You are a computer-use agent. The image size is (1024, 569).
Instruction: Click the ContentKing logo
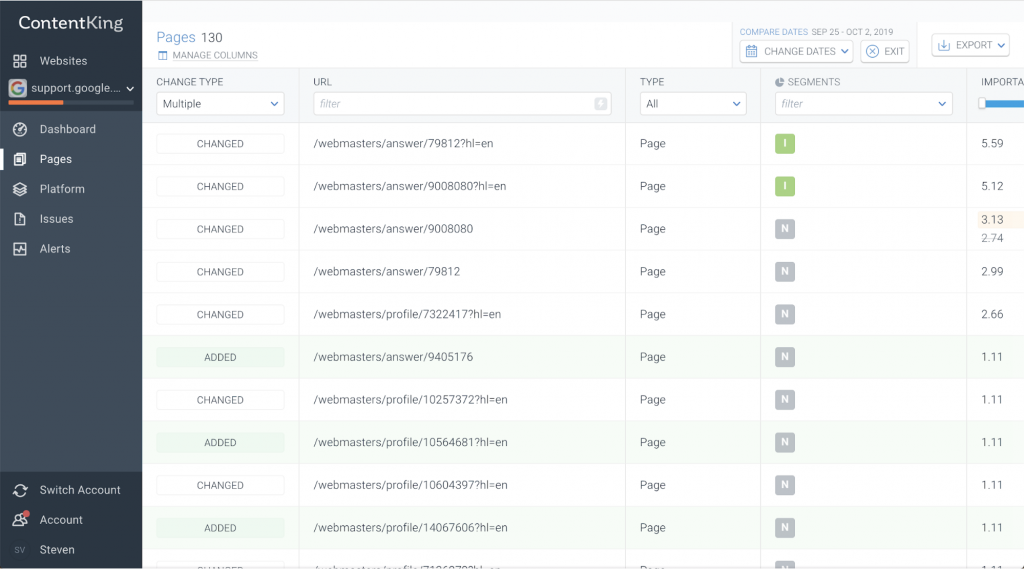(71, 23)
